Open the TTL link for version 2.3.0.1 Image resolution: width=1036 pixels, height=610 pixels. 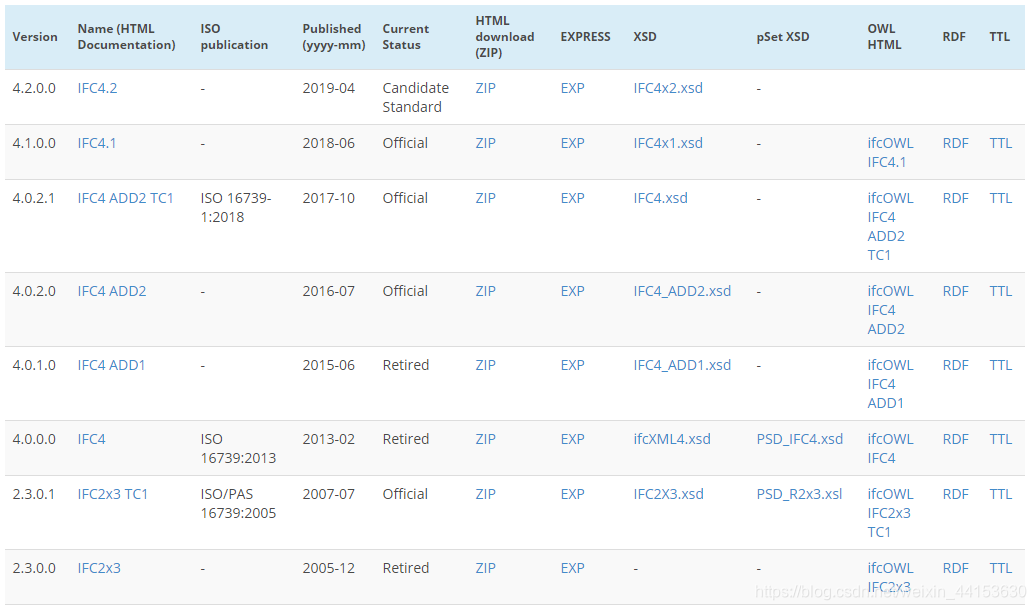1000,494
